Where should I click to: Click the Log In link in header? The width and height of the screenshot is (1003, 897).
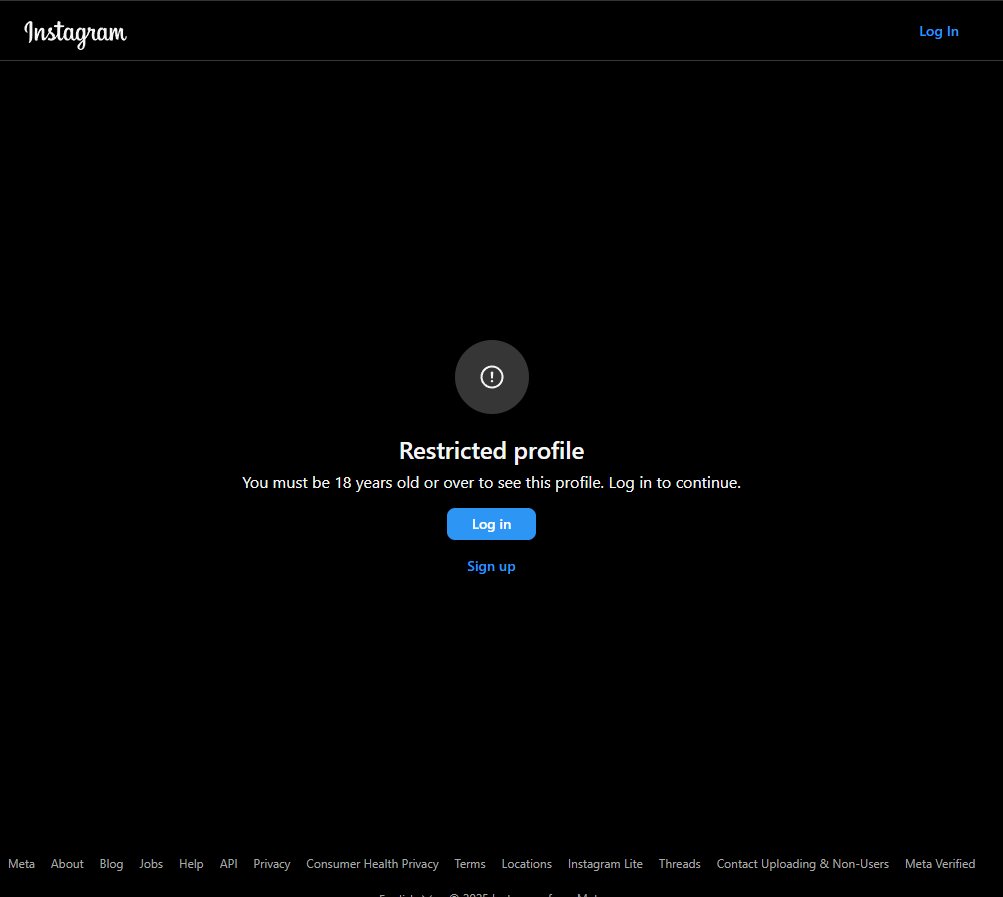938,31
